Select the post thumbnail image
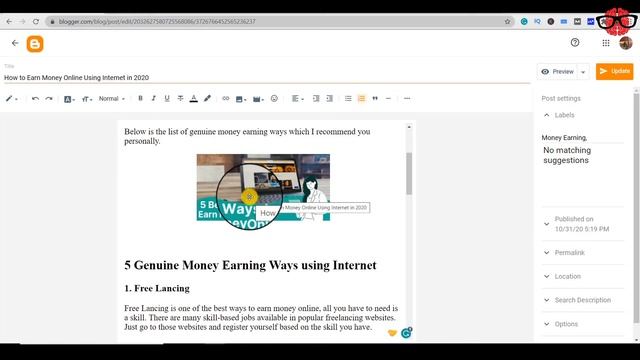 coord(263,187)
